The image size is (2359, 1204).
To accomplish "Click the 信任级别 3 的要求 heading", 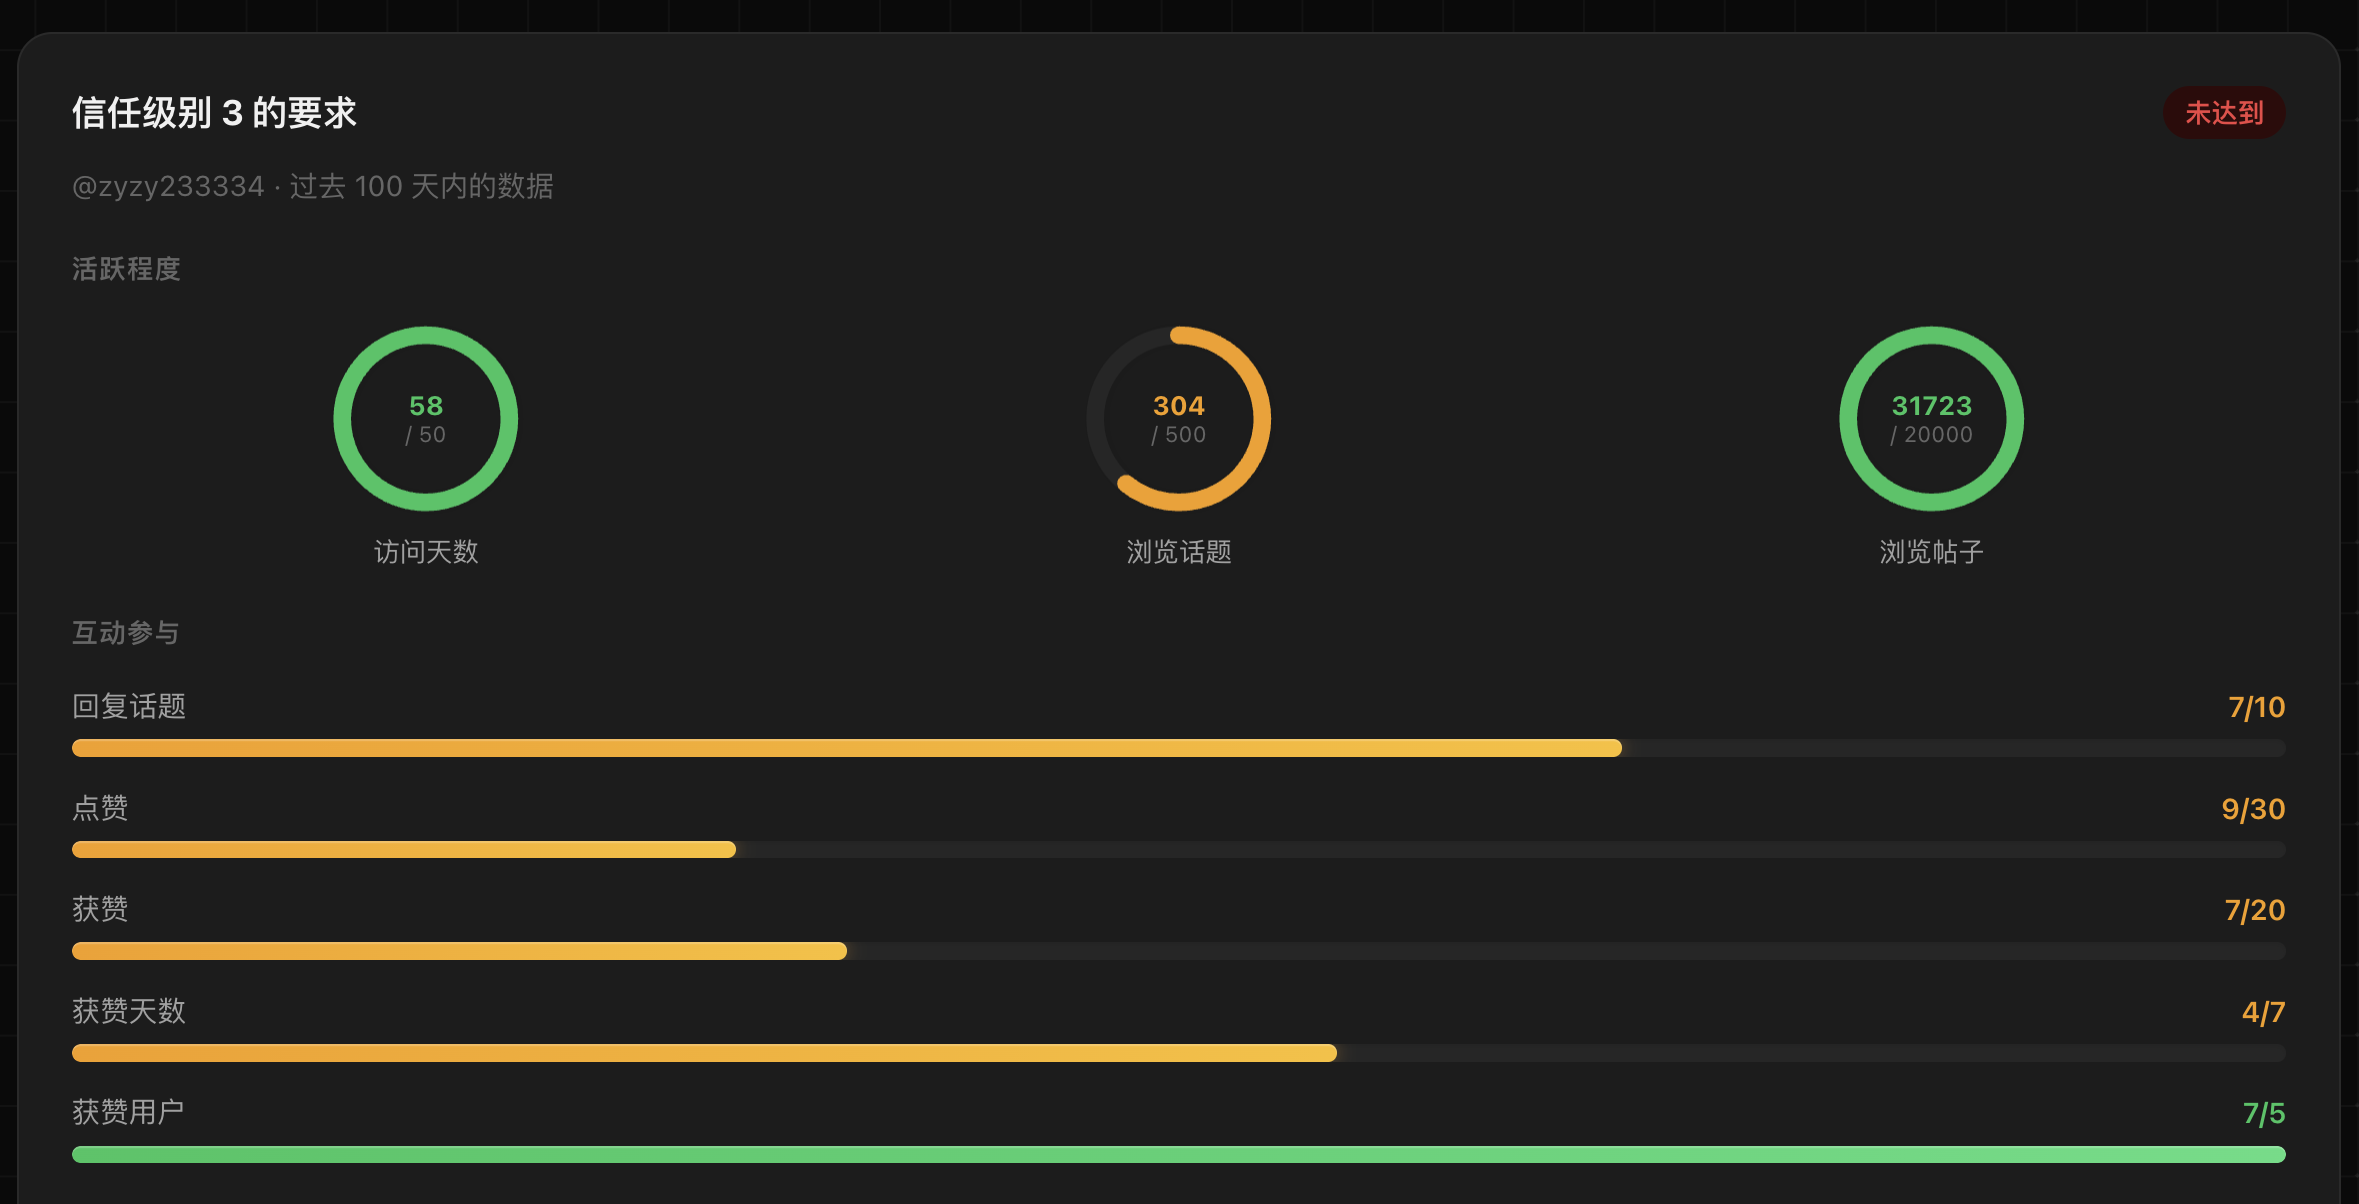I will point(214,113).
